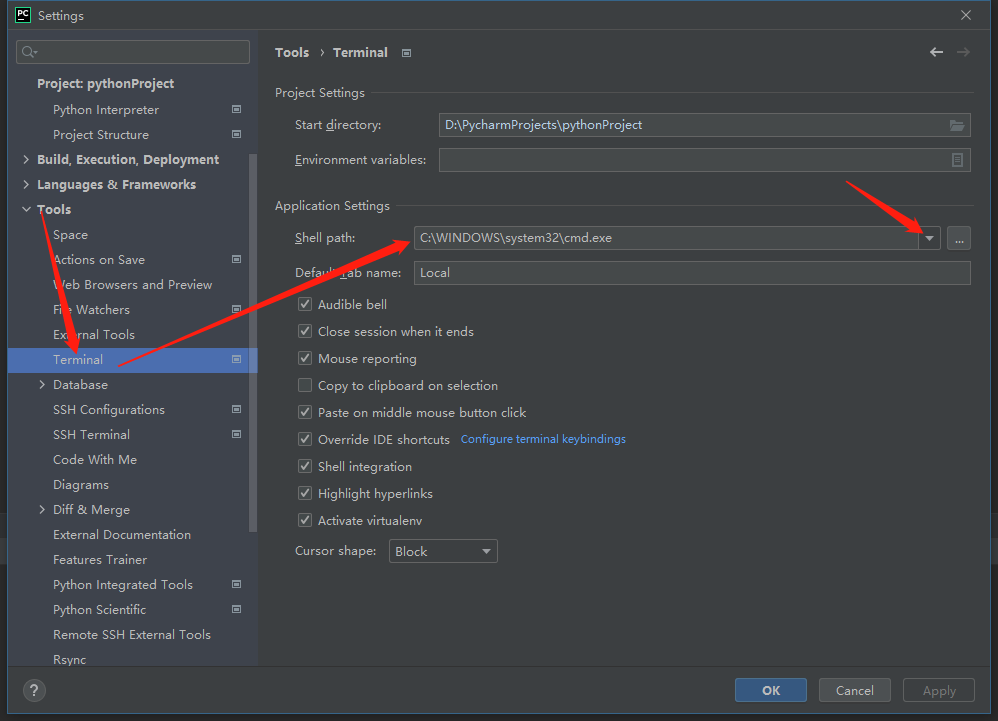Click the settings tree vertical scrollbar
Screen dimensions: 998x721
coord(253,342)
